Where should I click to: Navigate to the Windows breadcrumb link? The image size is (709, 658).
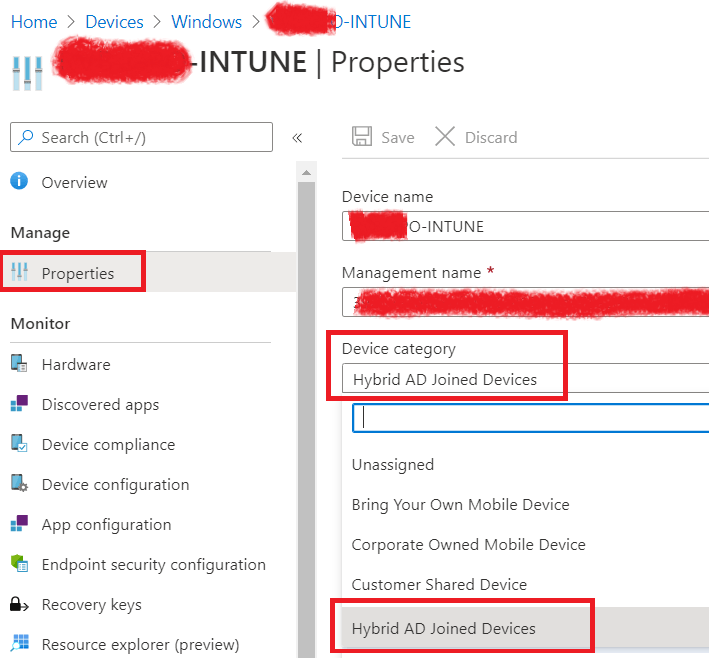pyautogui.click(x=206, y=22)
